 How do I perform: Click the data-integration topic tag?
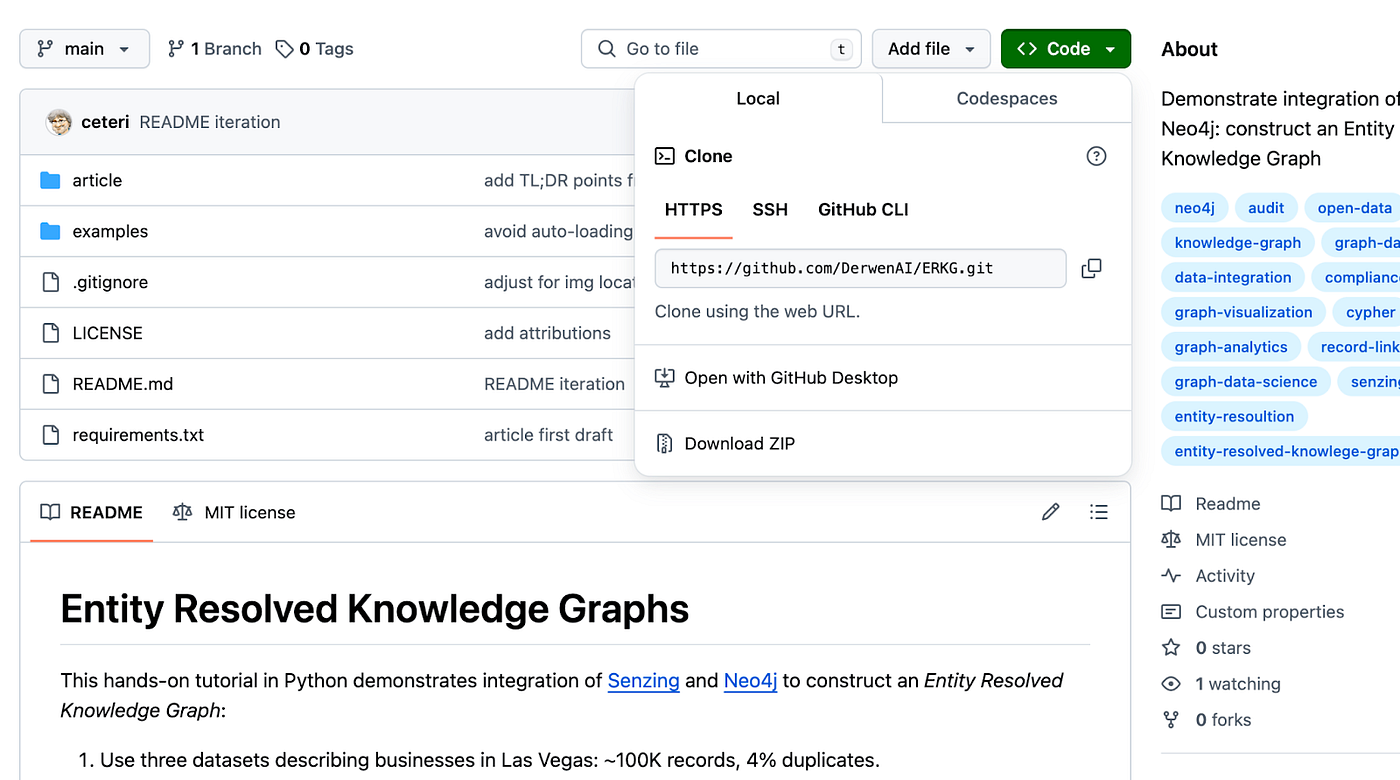pos(1233,278)
